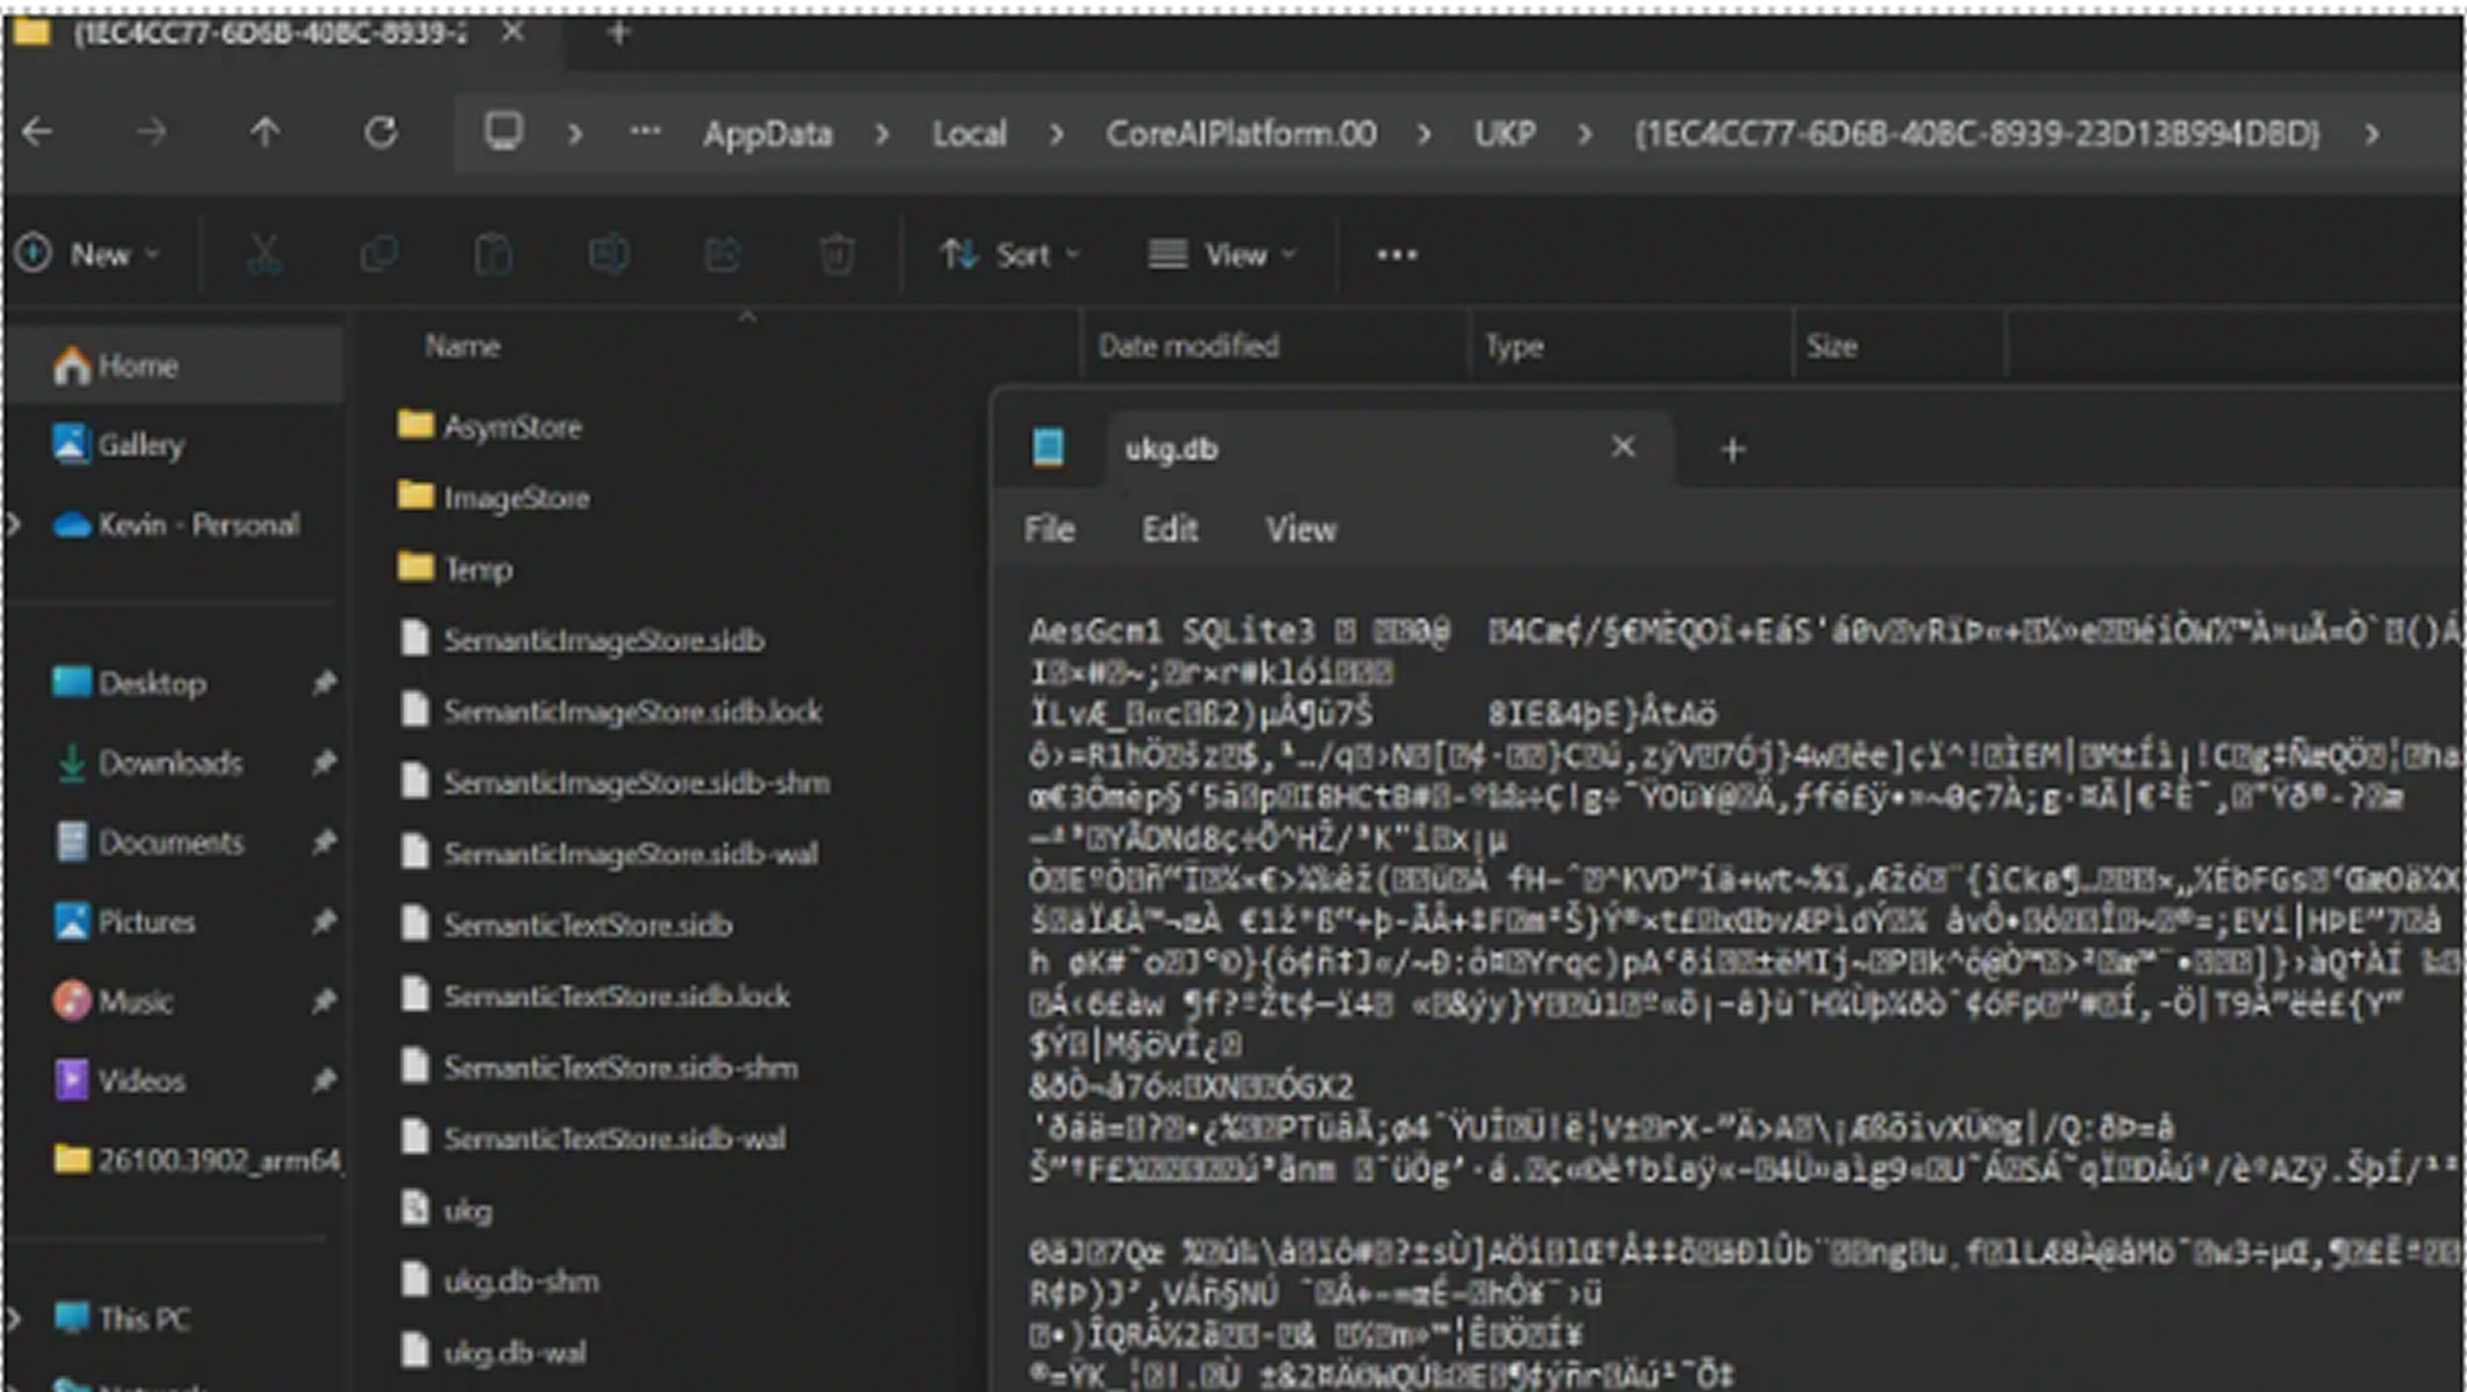
Task: Expand This PC in navigation pane
Action: coord(14,1318)
